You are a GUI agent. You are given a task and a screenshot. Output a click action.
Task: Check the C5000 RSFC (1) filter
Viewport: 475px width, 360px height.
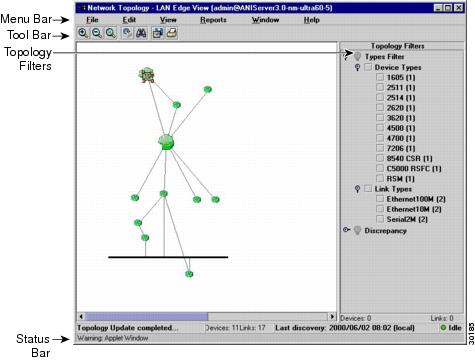click(380, 168)
